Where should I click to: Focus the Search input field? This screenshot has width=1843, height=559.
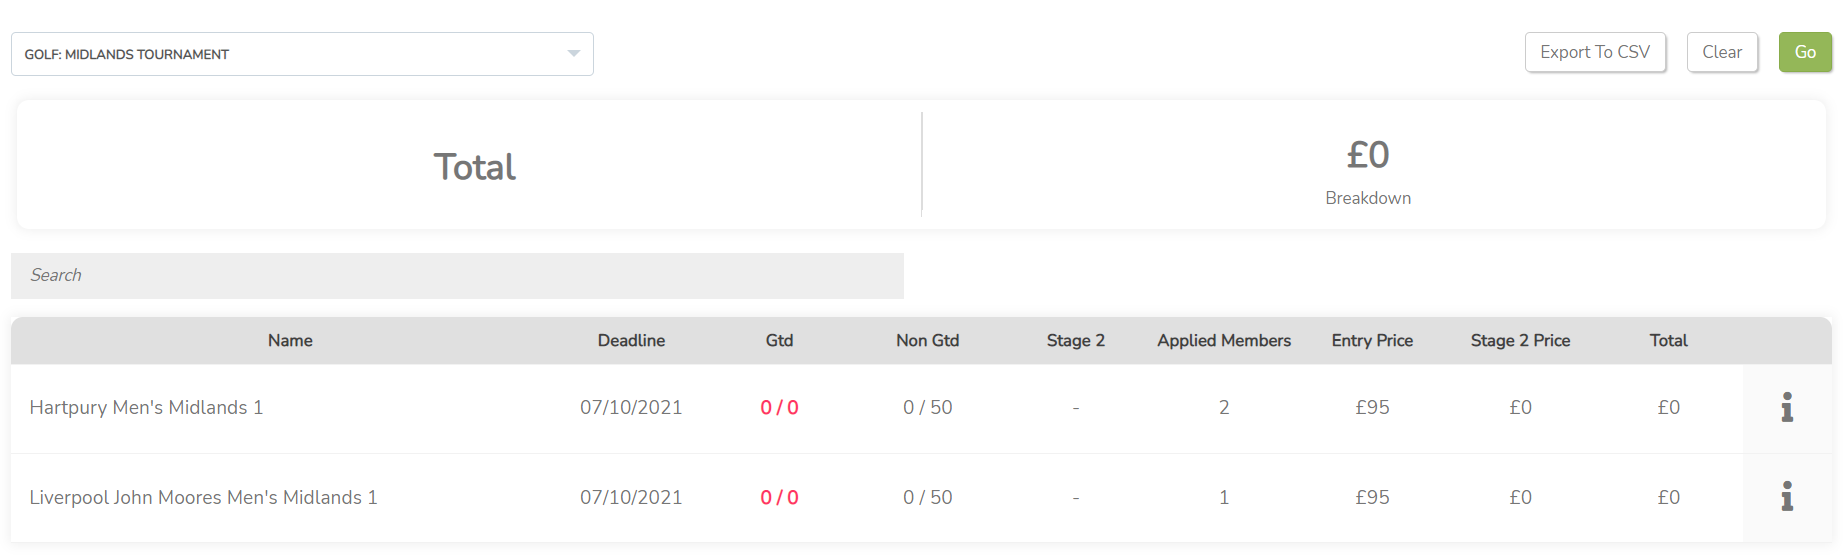coord(457,275)
